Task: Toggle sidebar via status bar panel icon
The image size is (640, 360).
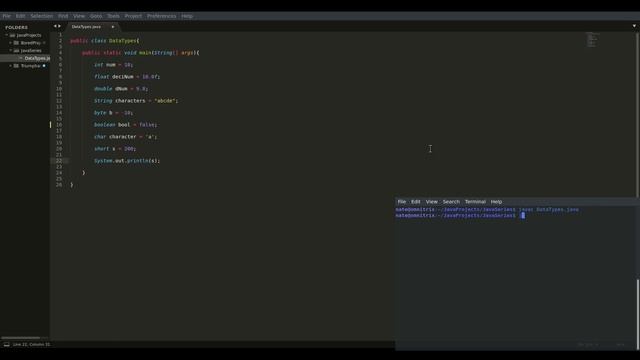Action: tap(7, 344)
